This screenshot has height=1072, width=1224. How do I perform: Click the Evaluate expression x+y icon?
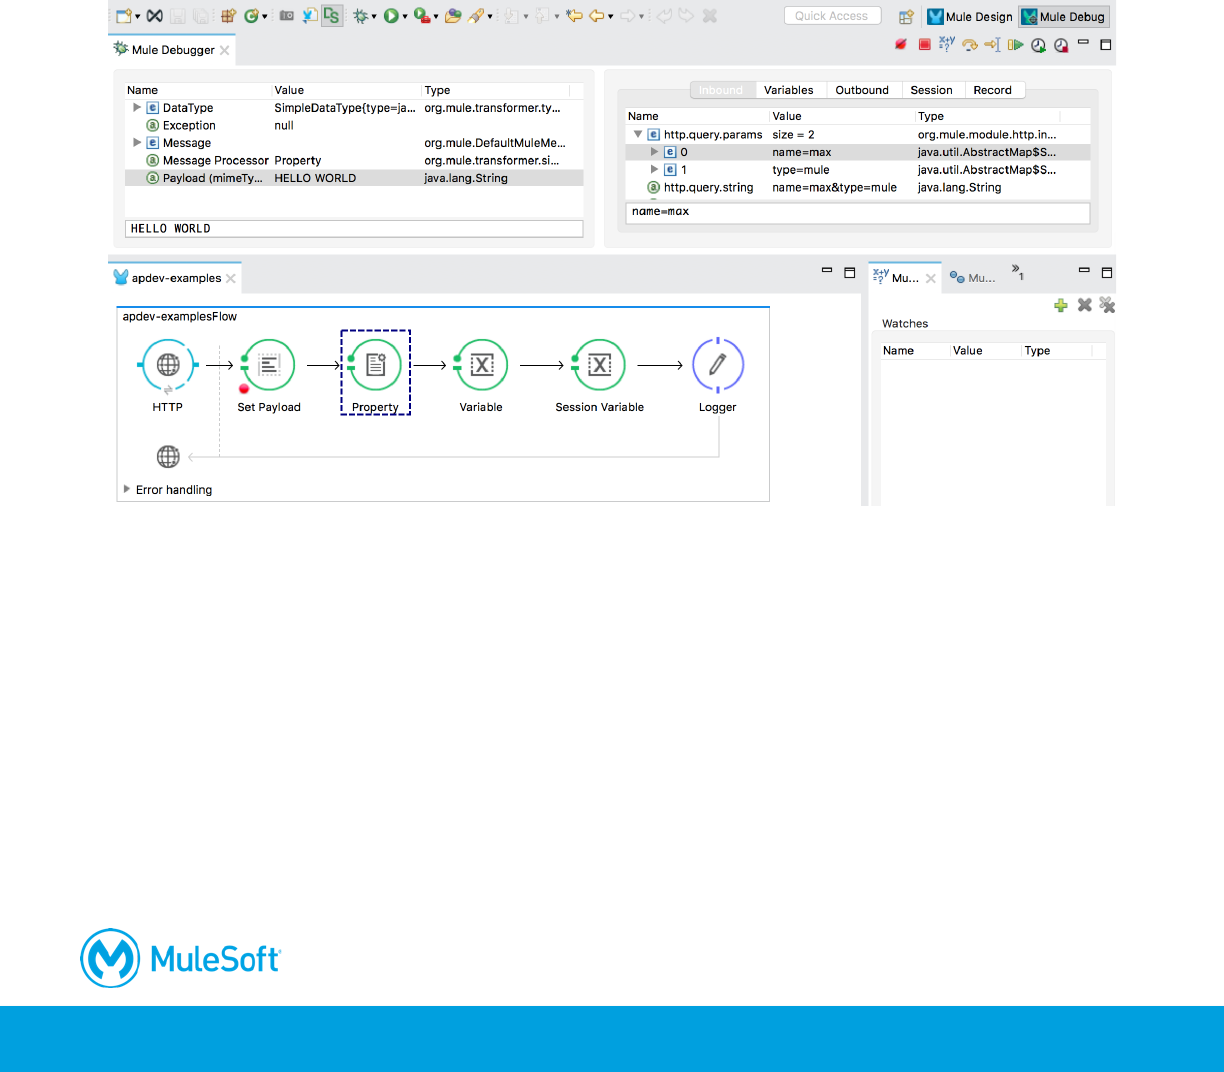click(x=947, y=44)
